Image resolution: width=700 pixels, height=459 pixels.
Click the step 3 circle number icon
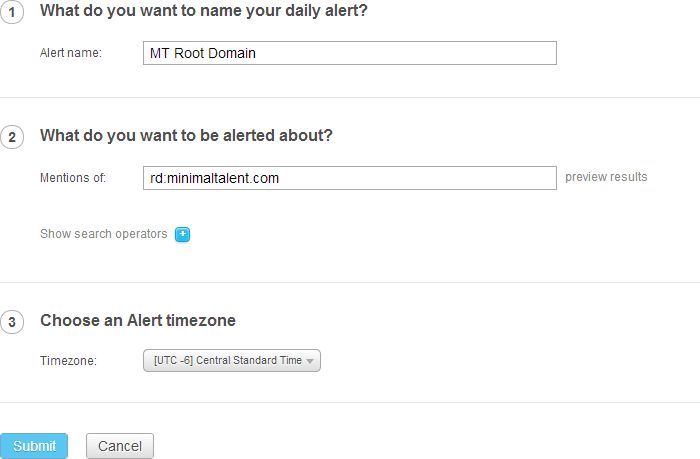10,322
